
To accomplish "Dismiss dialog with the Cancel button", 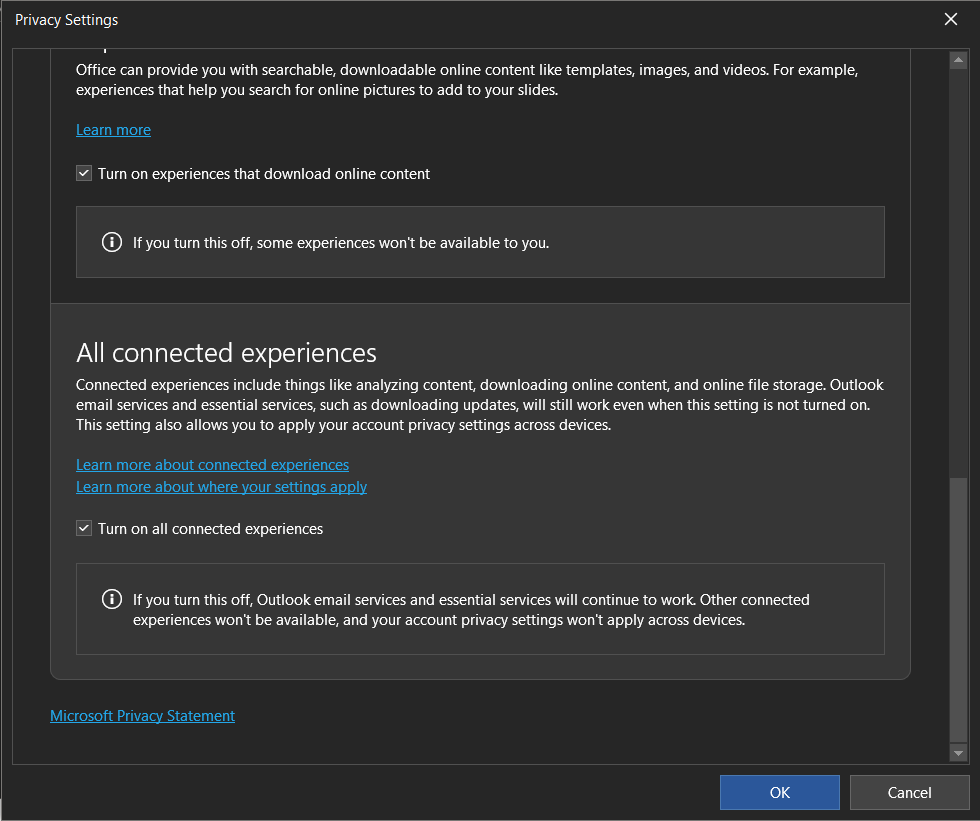I will [x=909, y=792].
